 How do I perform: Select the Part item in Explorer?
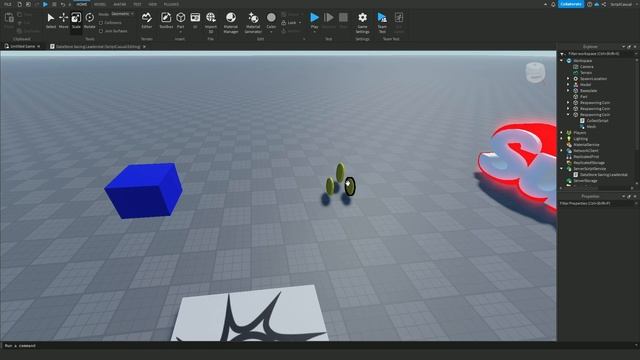coord(584,97)
